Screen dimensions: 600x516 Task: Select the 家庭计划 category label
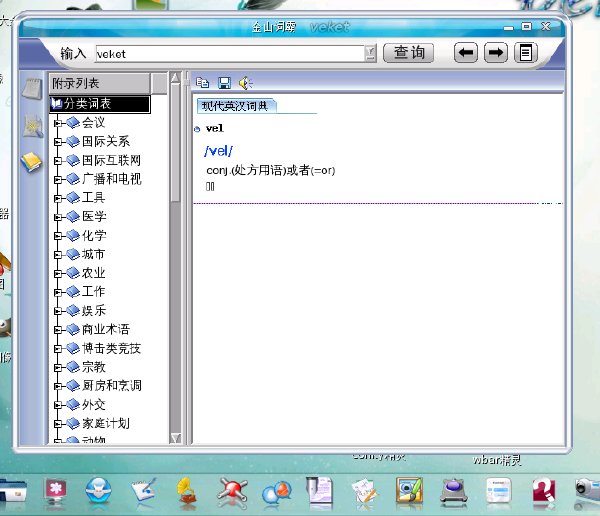[106, 423]
